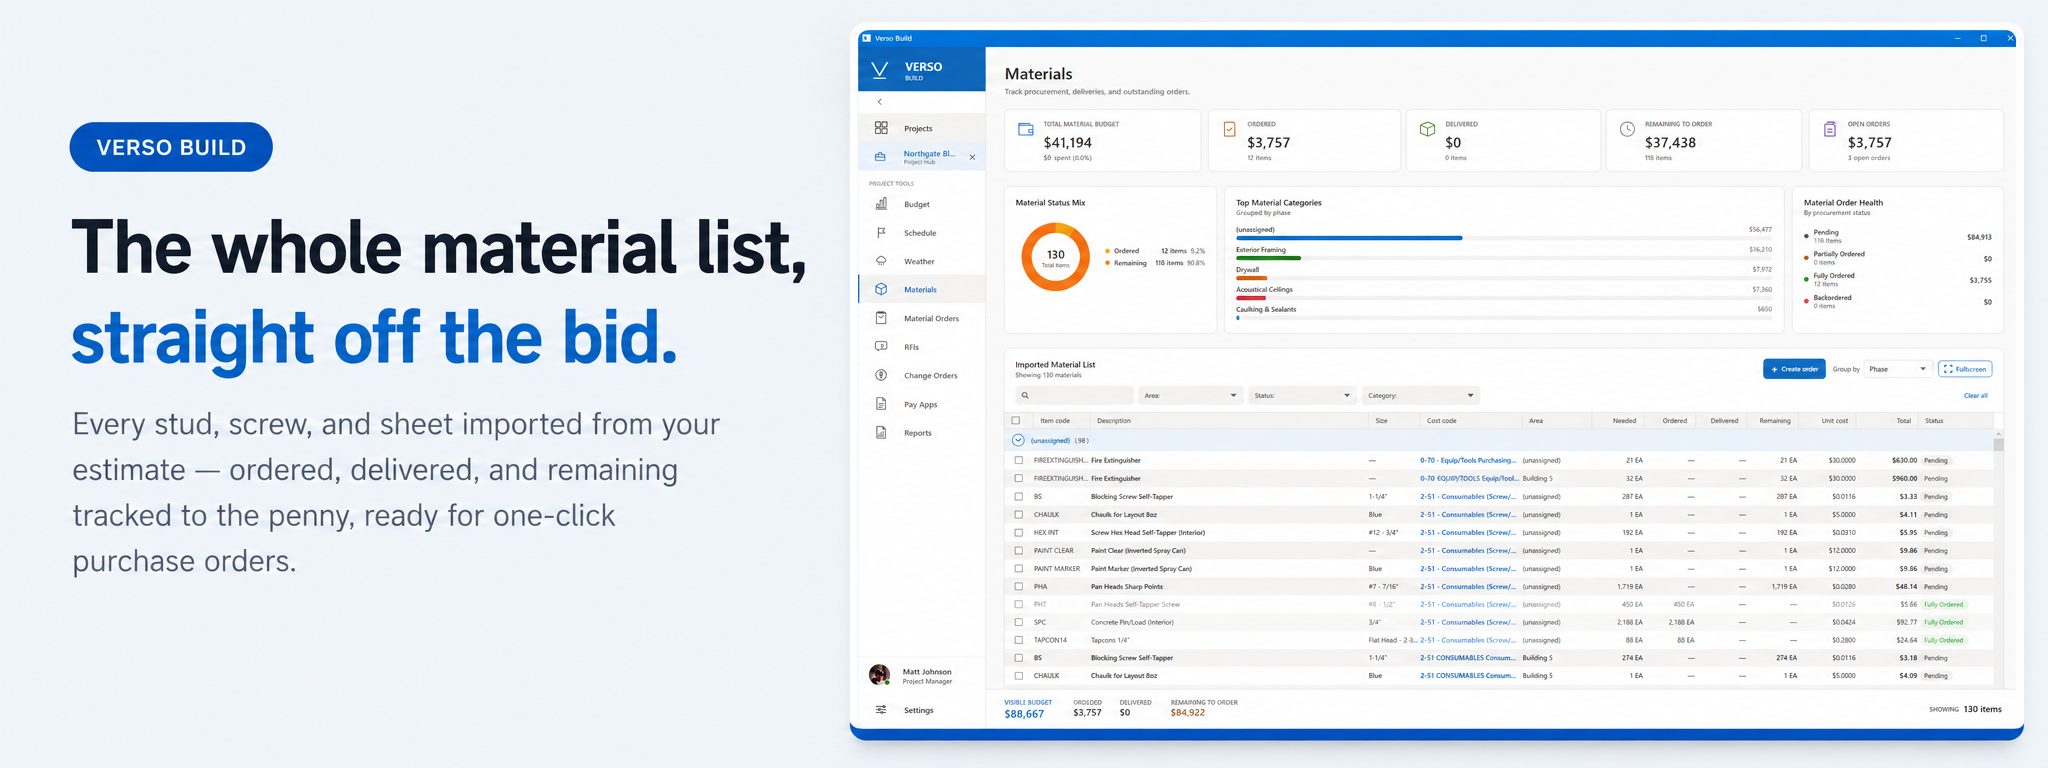Open the Category filter dropdown

pos(1420,396)
